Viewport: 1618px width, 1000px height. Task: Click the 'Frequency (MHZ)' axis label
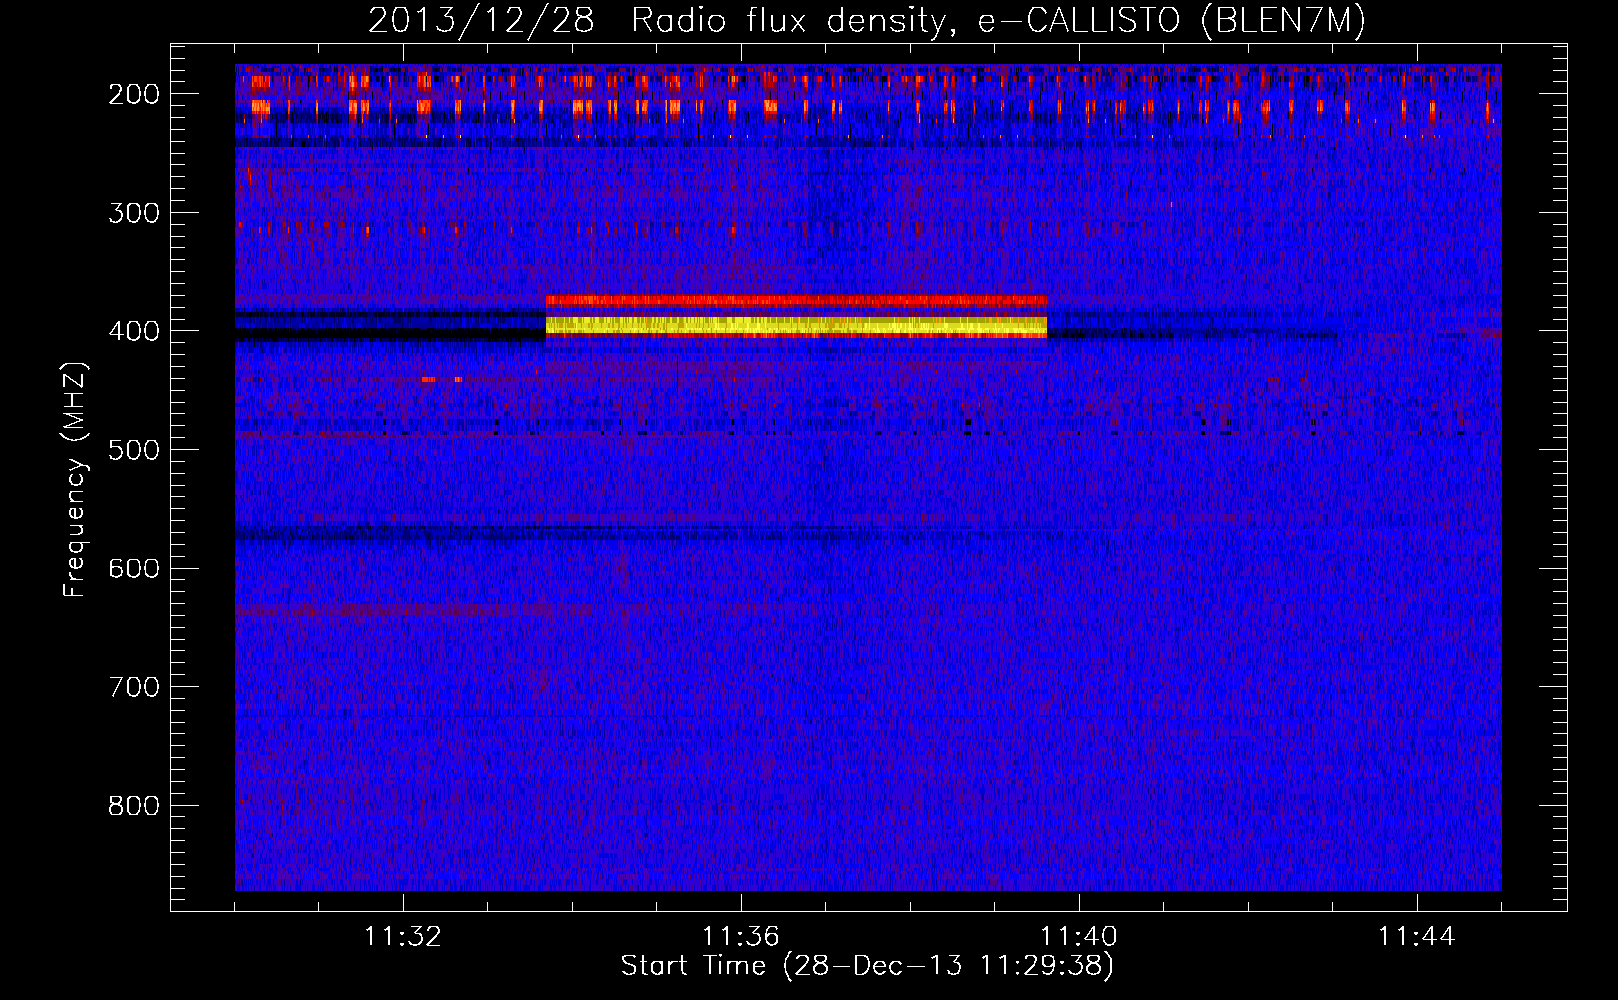(75, 479)
